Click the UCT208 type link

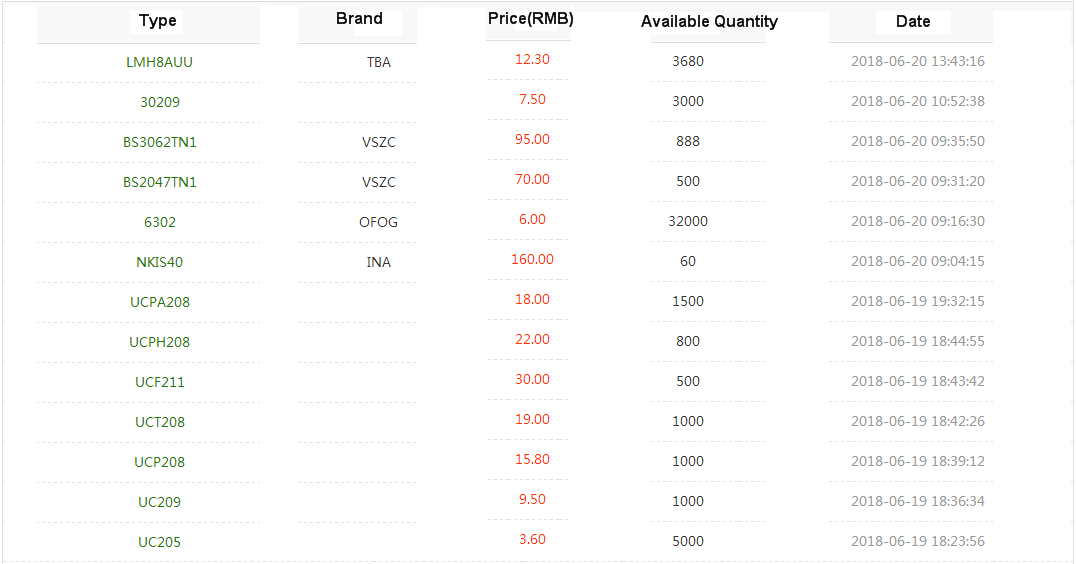pos(160,422)
